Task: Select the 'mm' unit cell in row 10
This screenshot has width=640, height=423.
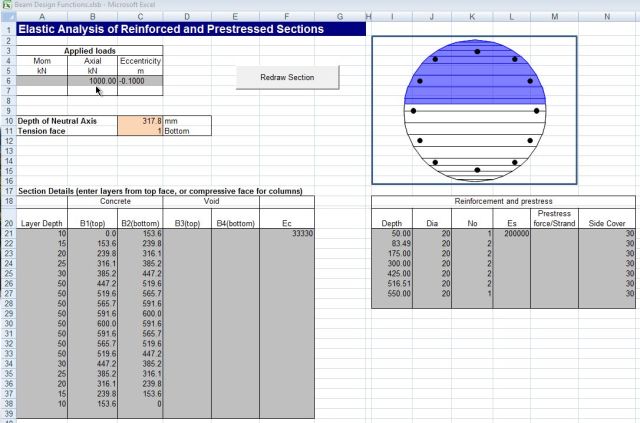Action: click(x=187, y=121)
